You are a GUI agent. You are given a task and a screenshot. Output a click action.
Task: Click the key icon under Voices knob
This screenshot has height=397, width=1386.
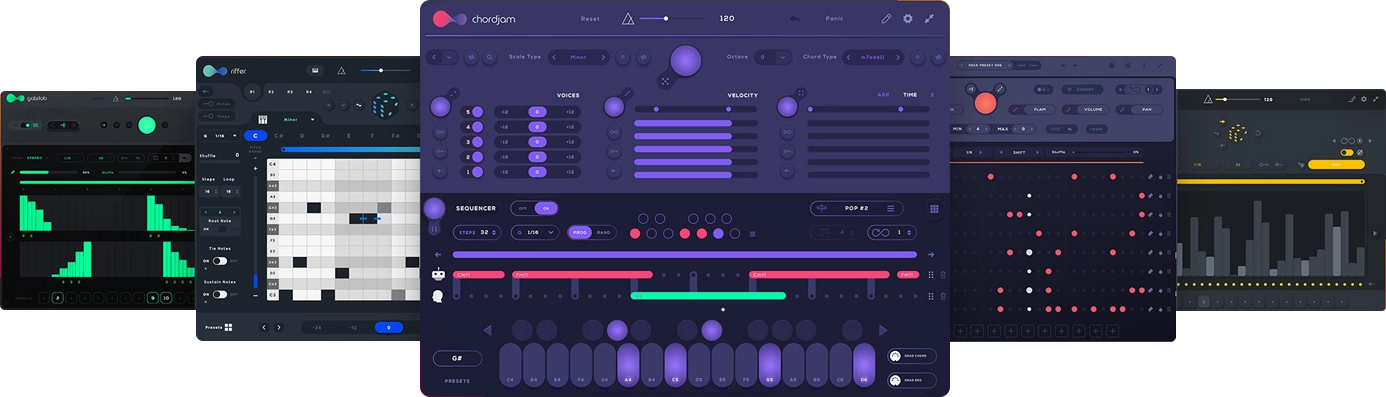pyautogui.click(x=440, y=152)
